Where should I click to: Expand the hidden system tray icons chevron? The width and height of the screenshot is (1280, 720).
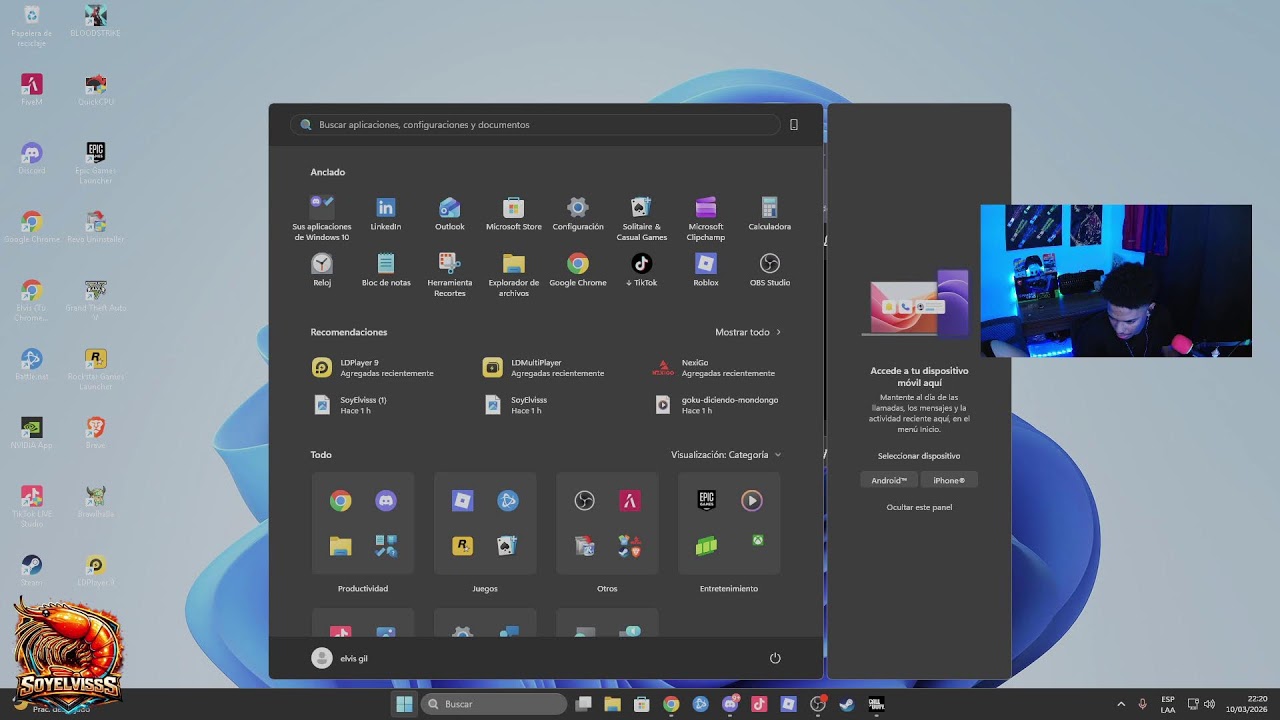(x=1121, y=704)
